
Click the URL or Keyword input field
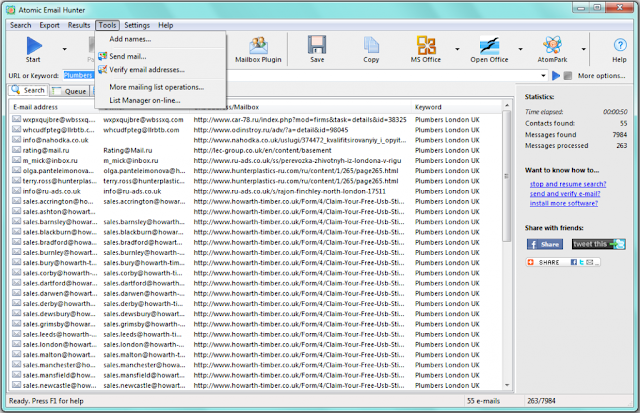[305, 75]
